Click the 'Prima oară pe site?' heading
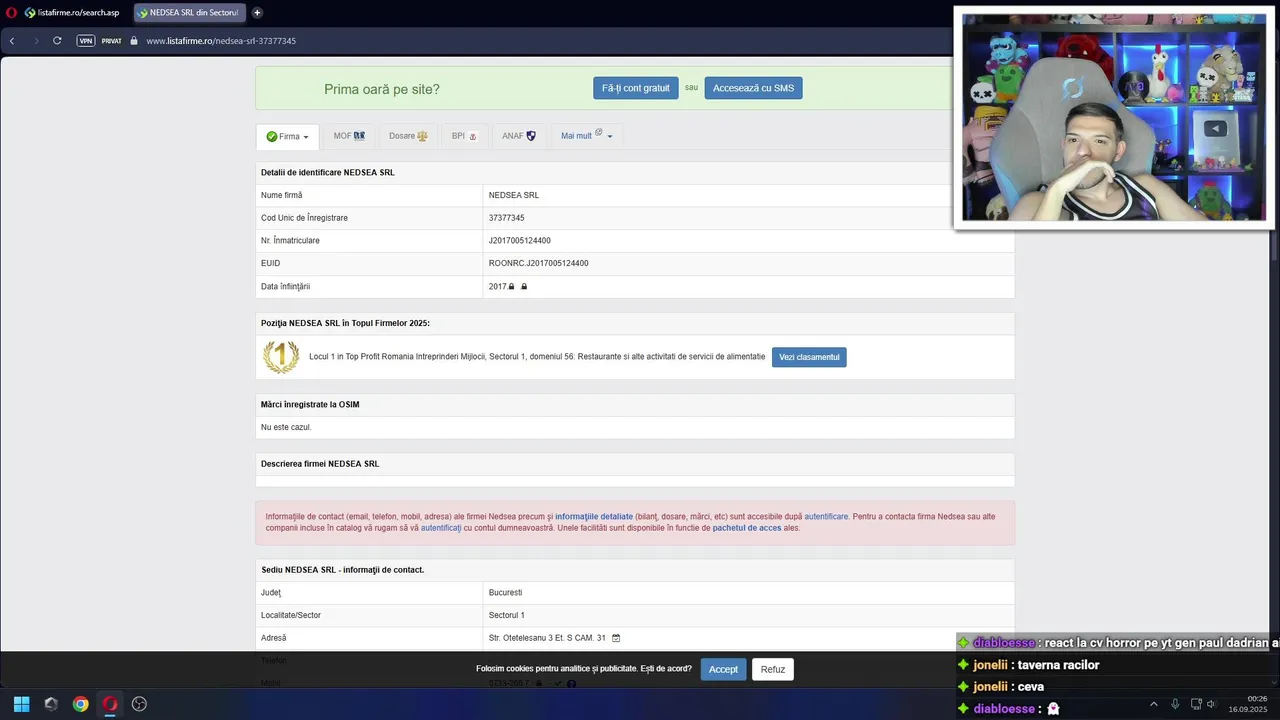1280x720 pixels. 382,89
